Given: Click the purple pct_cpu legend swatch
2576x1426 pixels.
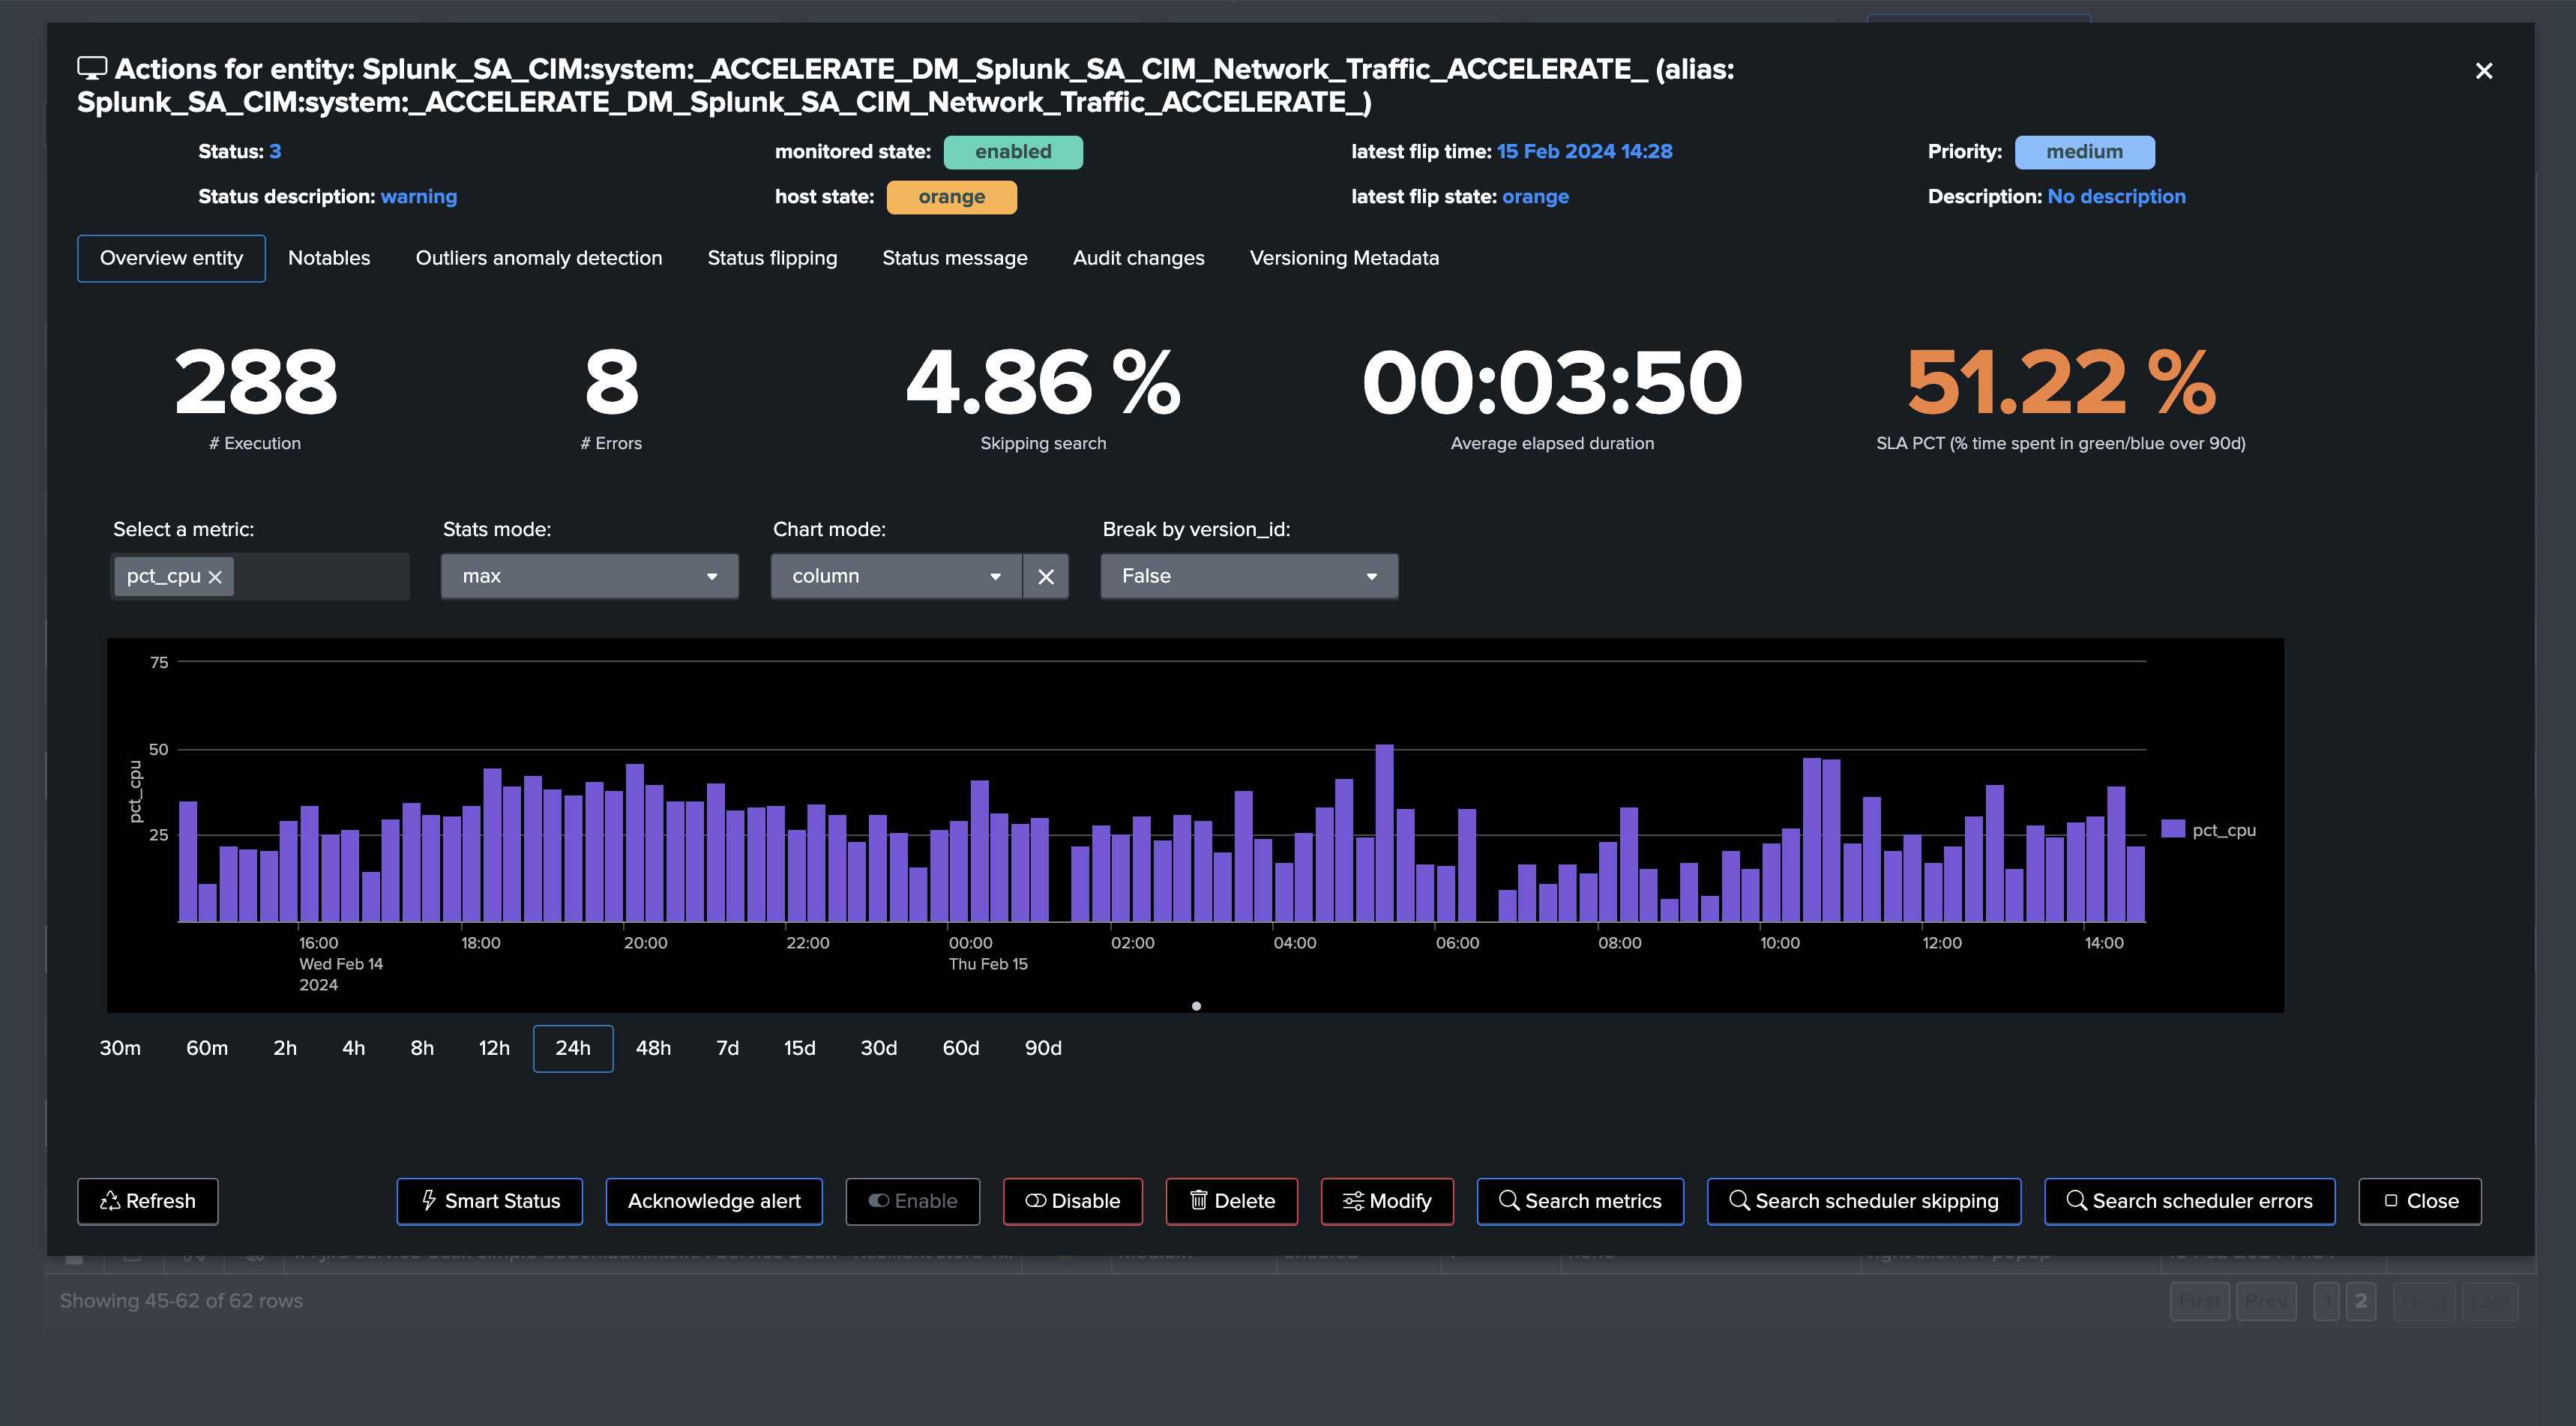Looking at the screenshot, I should tap(2172, 829).
